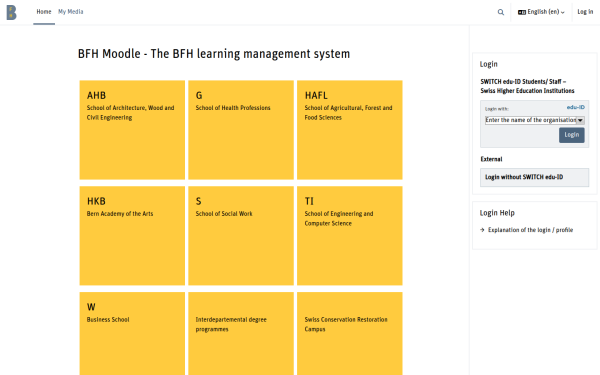Open the AHB school tile
This screenshot has width=600, height=375.
(x=132, y=130)
